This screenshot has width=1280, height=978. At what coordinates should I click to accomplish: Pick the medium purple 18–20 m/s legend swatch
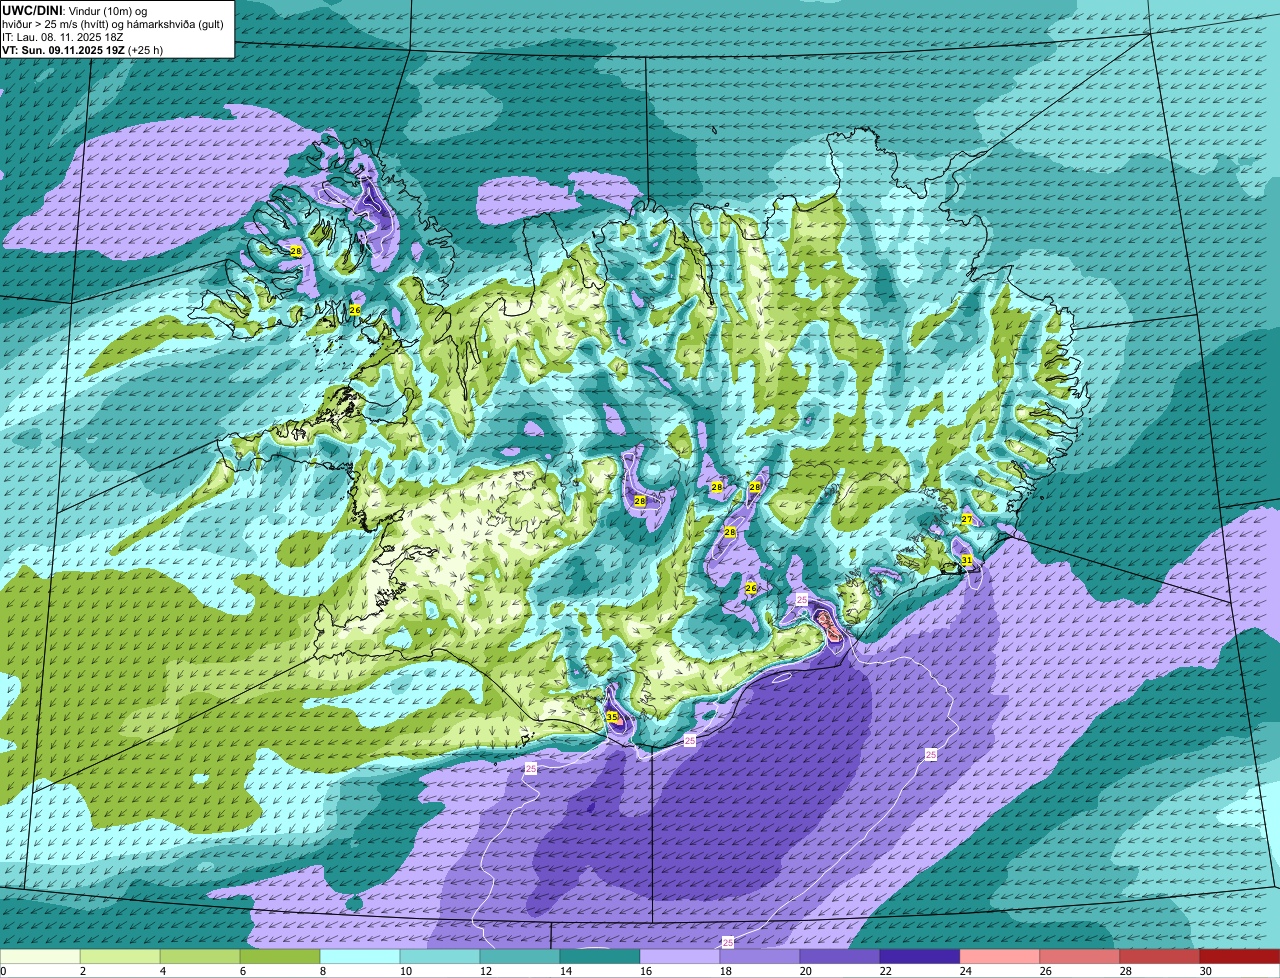pos(760,956)
